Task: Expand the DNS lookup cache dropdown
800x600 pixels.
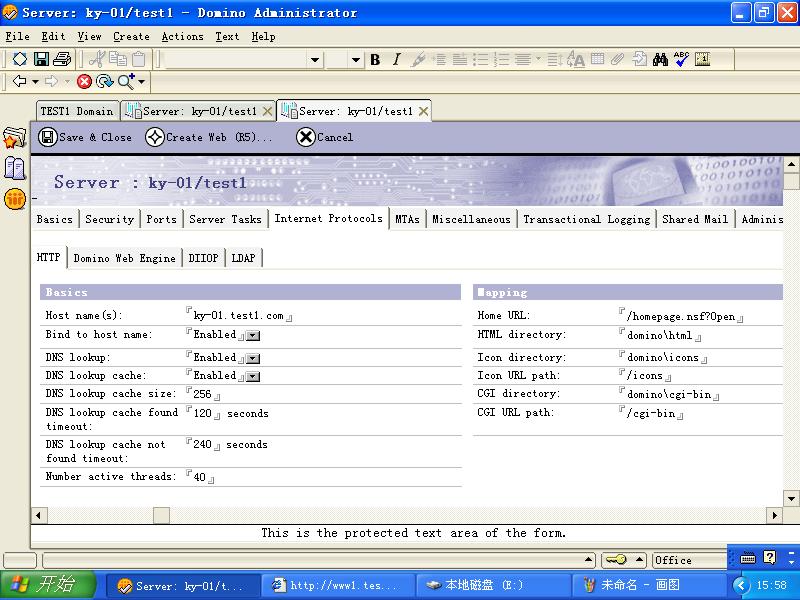Action: click(253, 376)
